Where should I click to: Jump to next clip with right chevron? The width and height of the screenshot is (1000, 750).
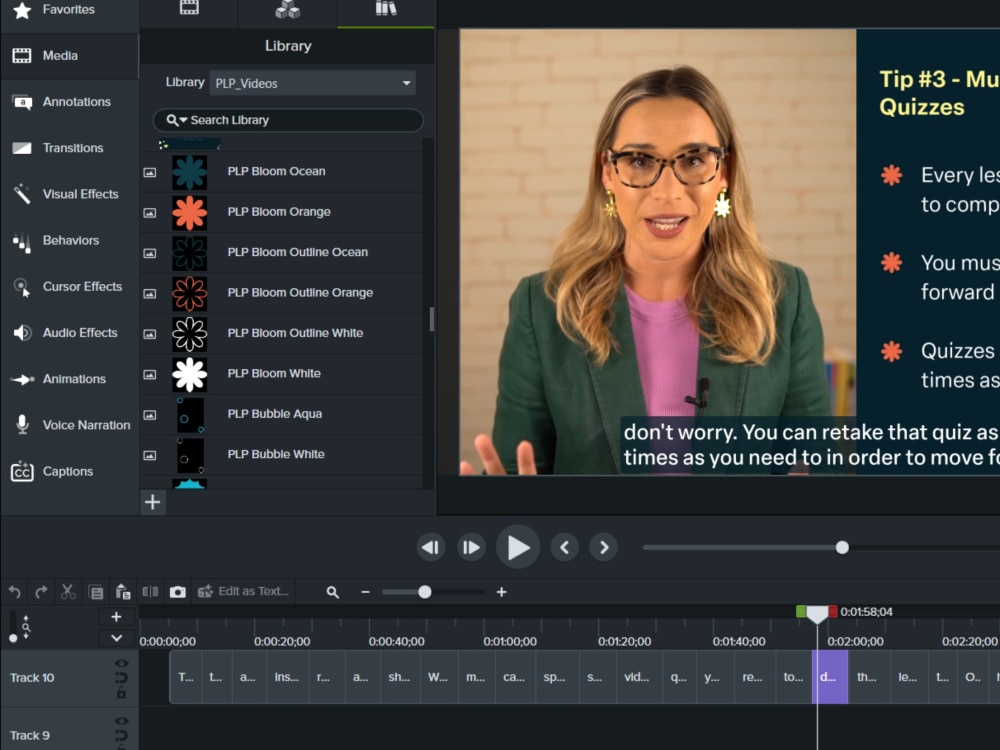[603, 547]
